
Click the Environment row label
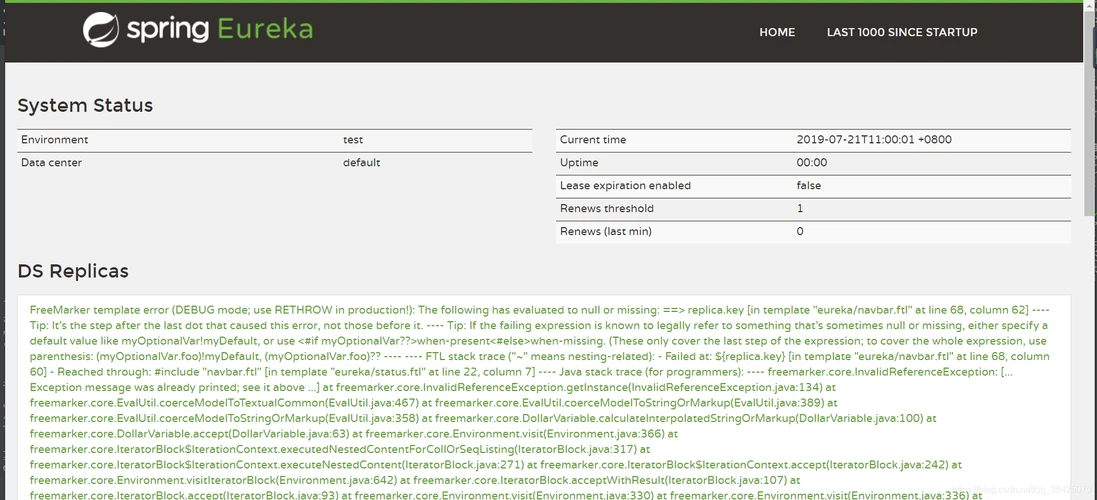point(55,140)
